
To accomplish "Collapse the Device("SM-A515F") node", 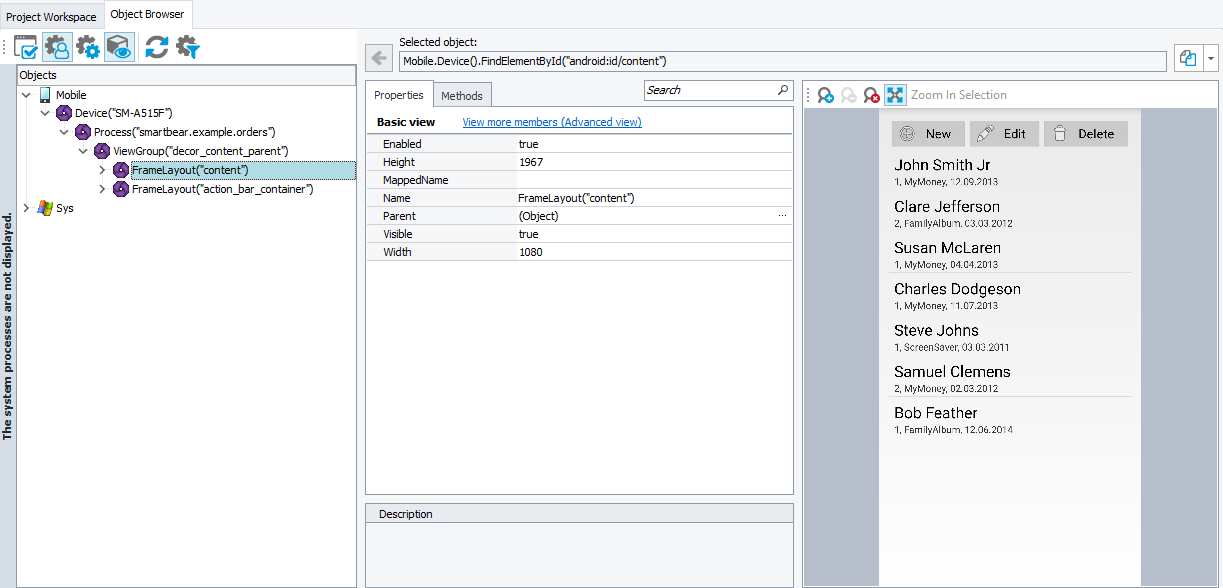I will pyautogui.click(x=44, y=113).
